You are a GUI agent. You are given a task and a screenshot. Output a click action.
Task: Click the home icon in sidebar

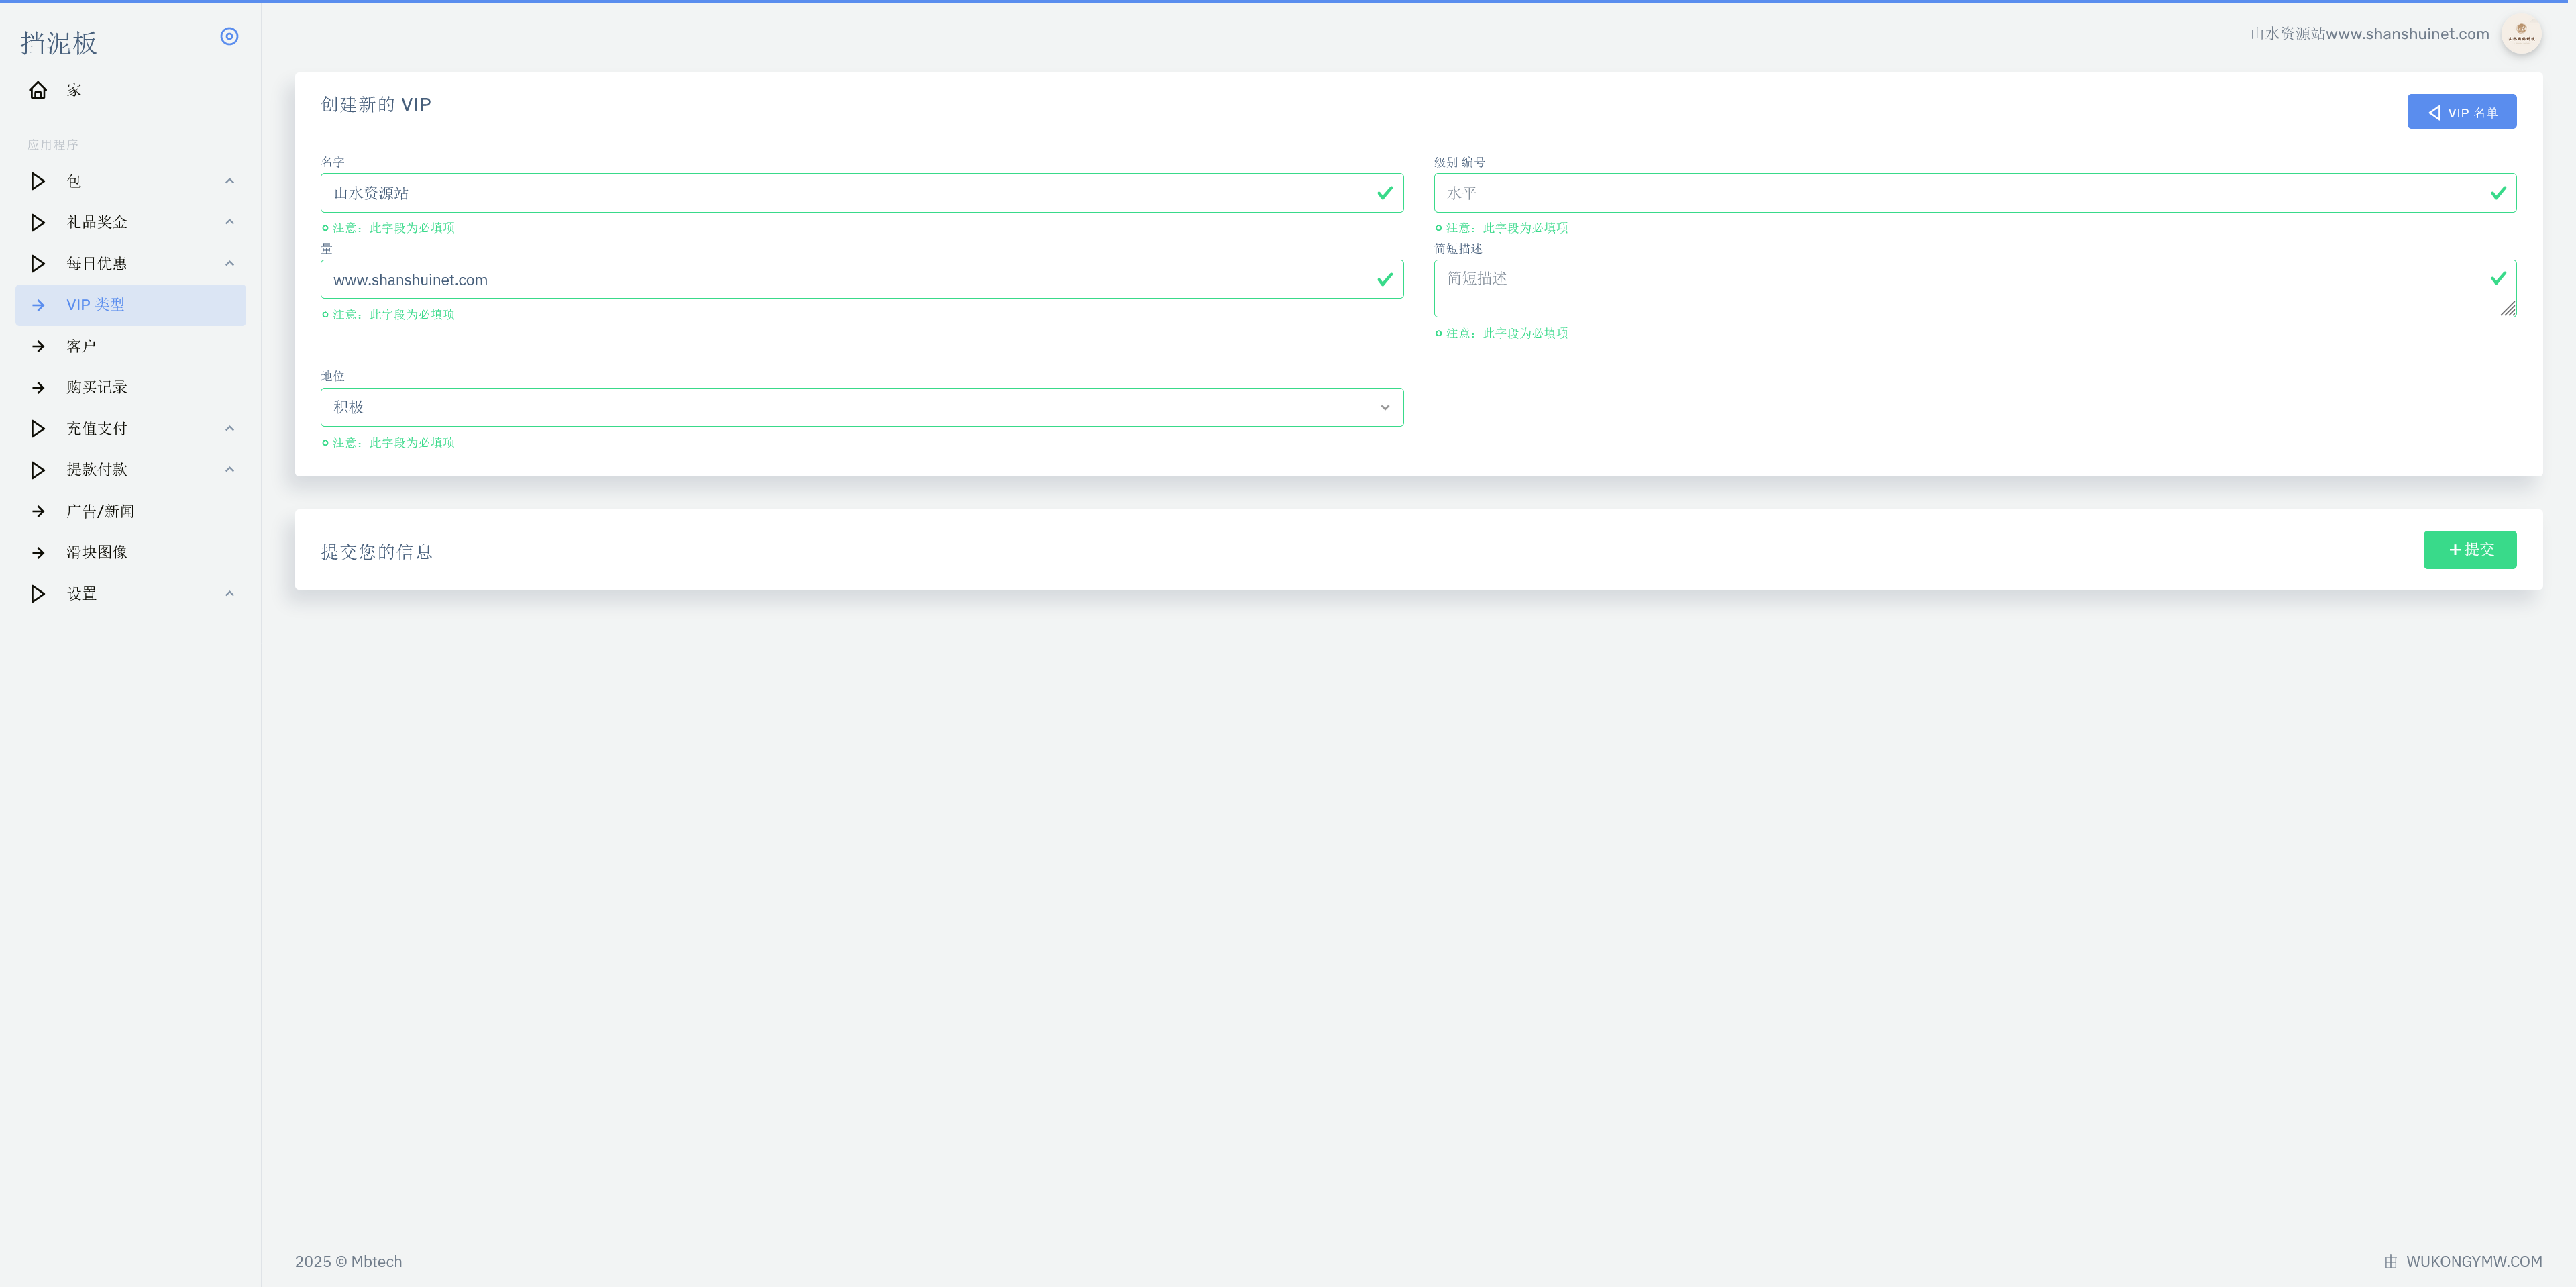(x=38, y=90)
